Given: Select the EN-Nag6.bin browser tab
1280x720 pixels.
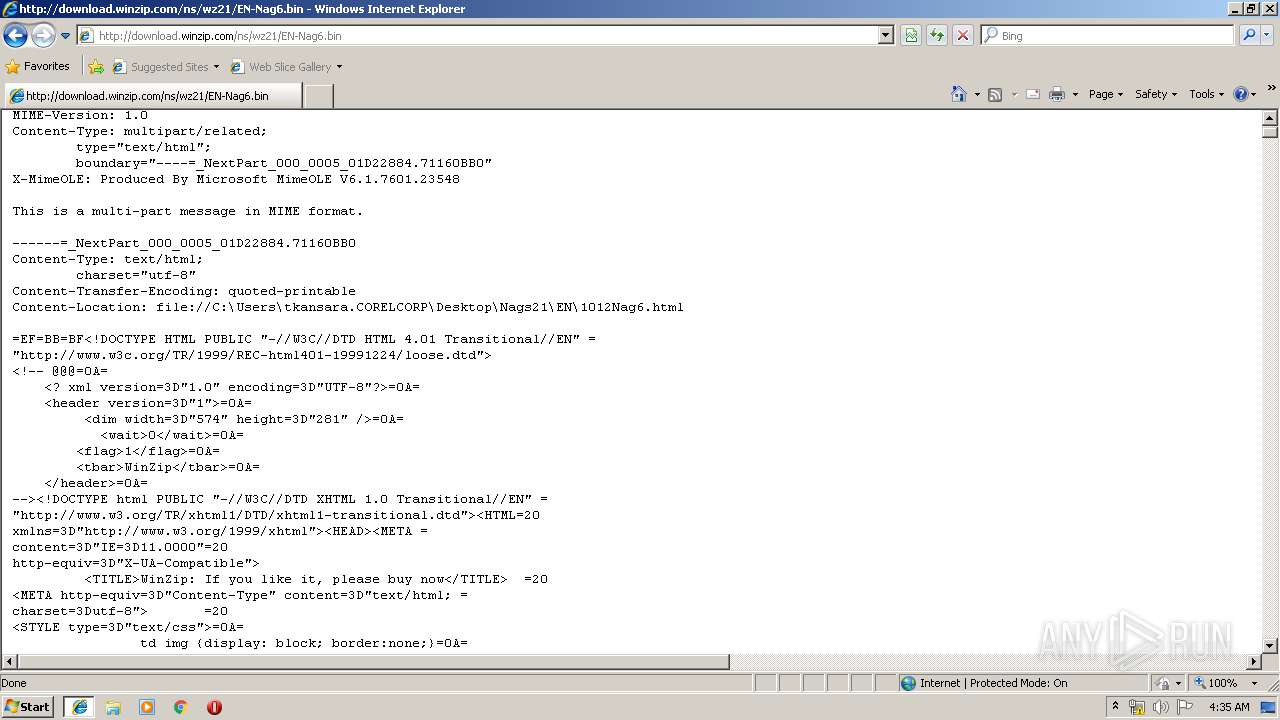Looking at the screenshot, I should [x=151, y=96].
